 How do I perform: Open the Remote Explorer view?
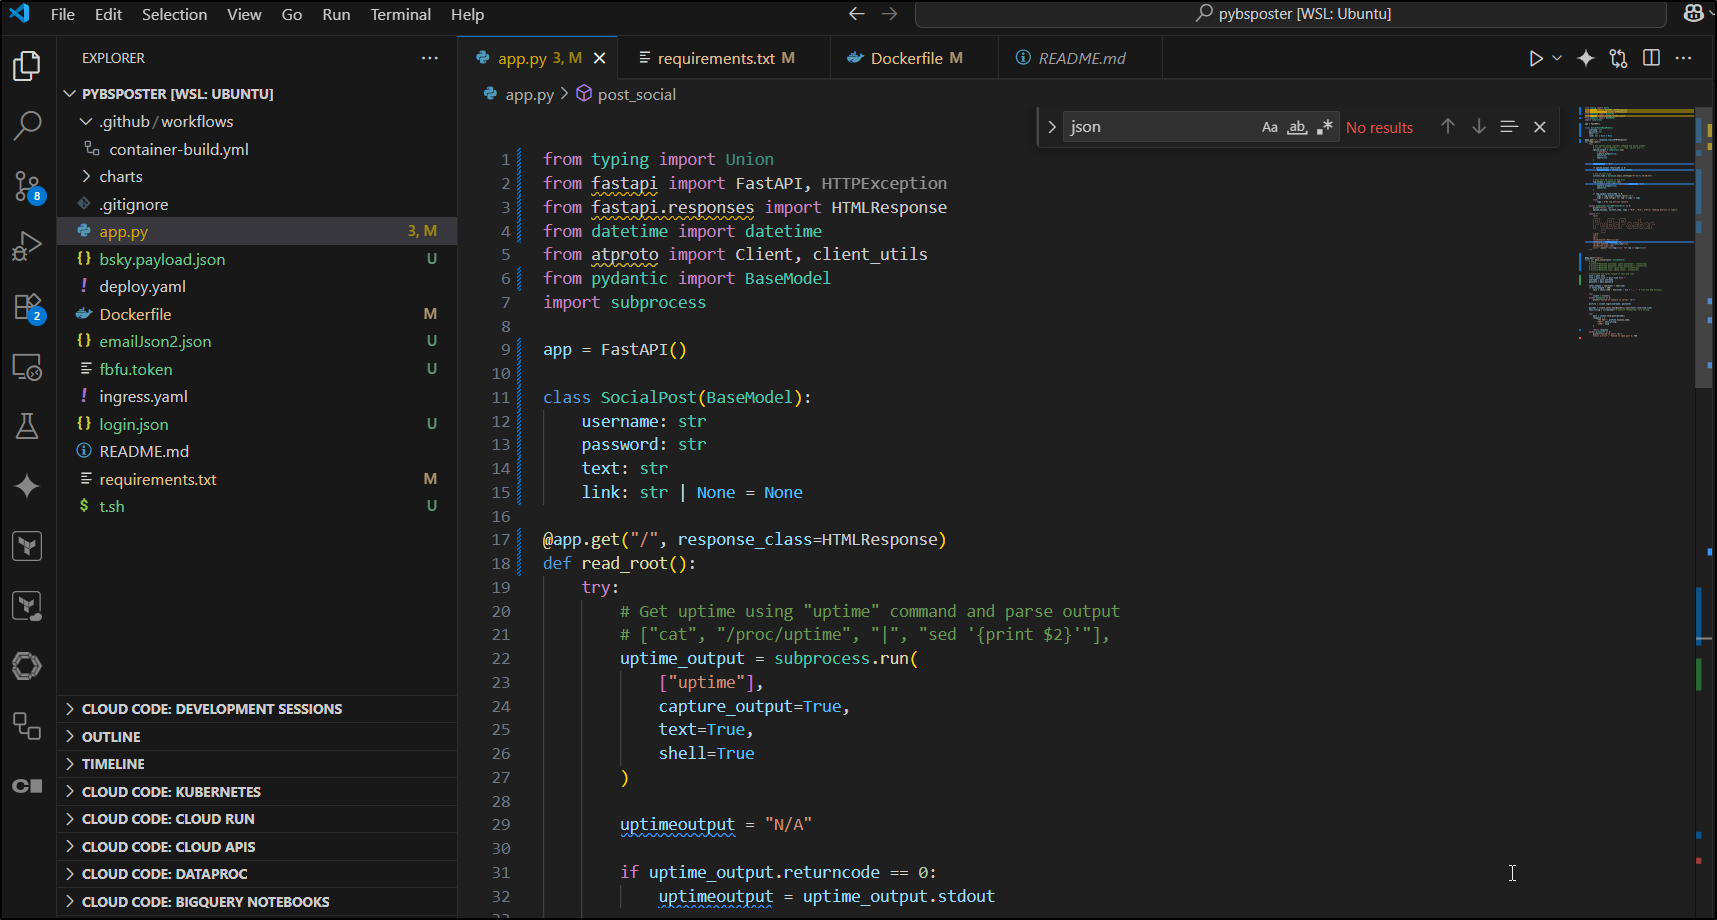point(27,367)
